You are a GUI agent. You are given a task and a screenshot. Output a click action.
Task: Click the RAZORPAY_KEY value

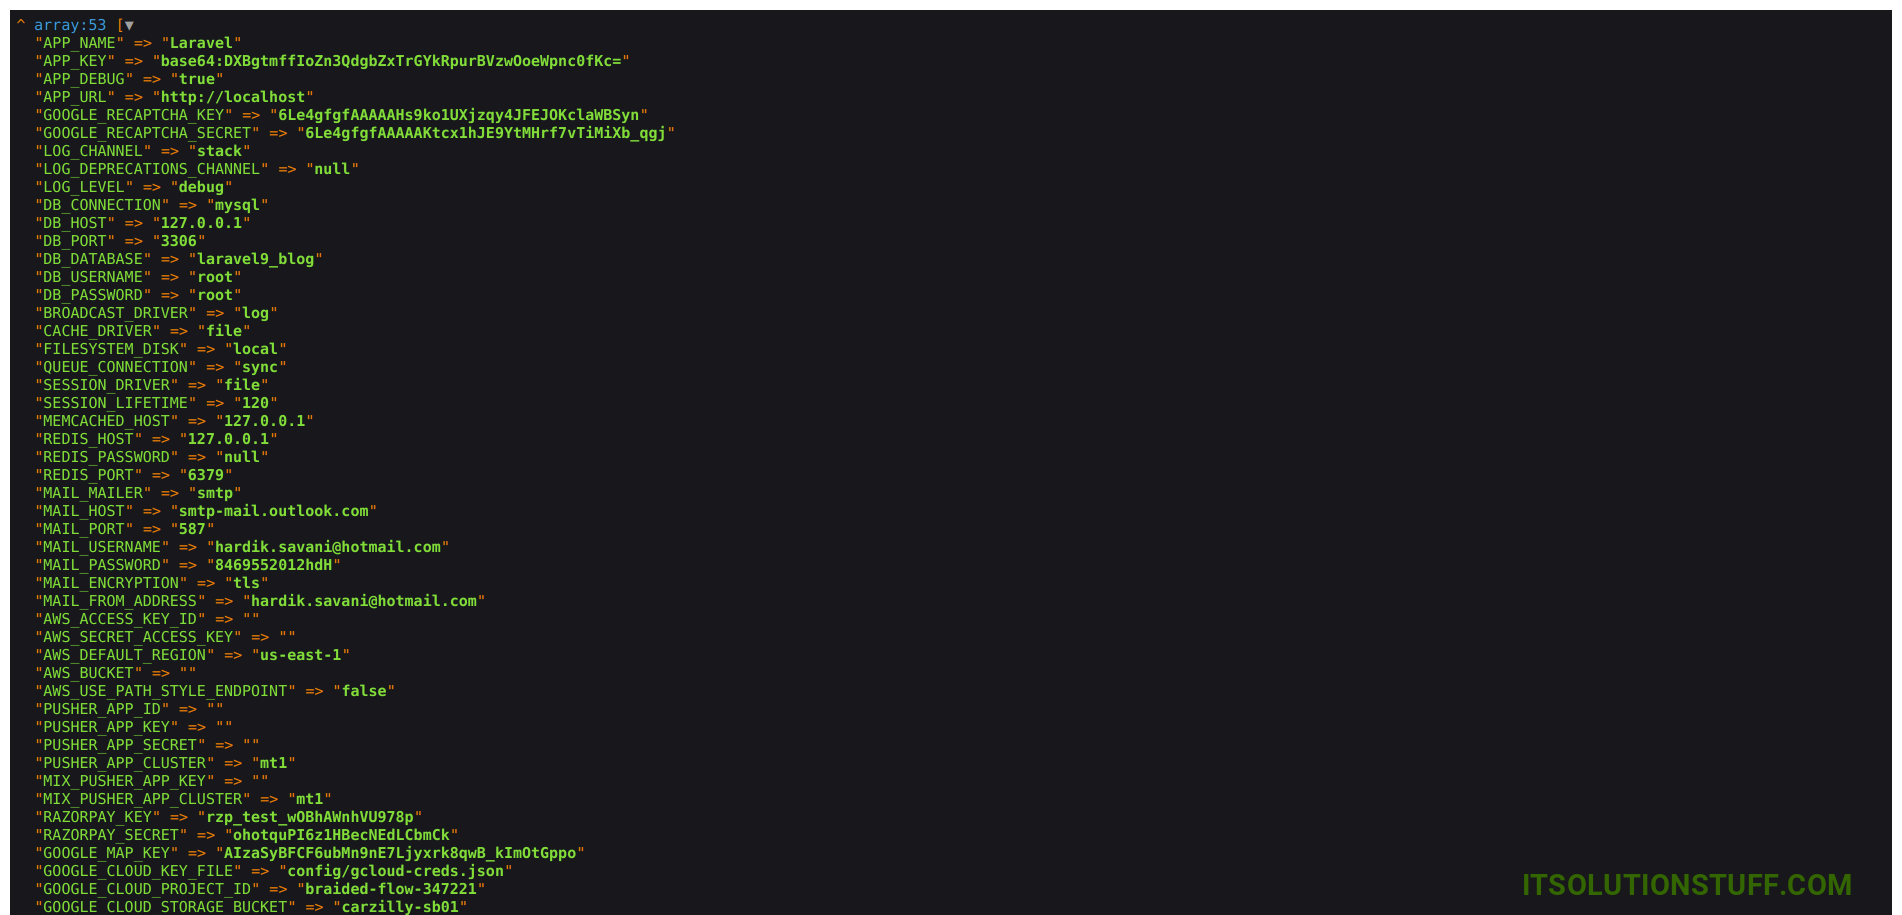click(309, 817)
